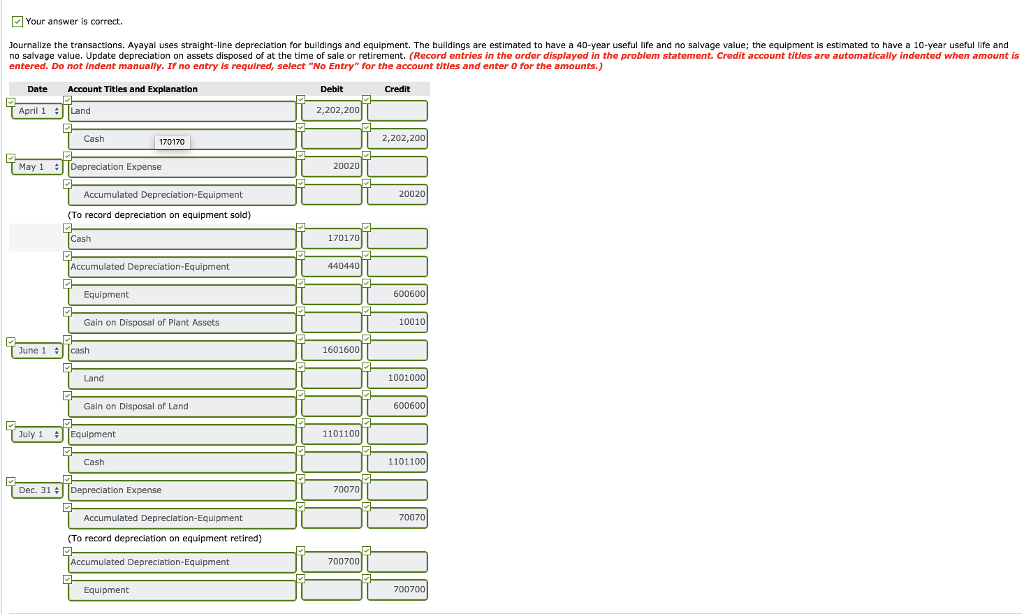The image size is (1024, 614).
Task: Select the Land account title field
Action: [180, 110]
